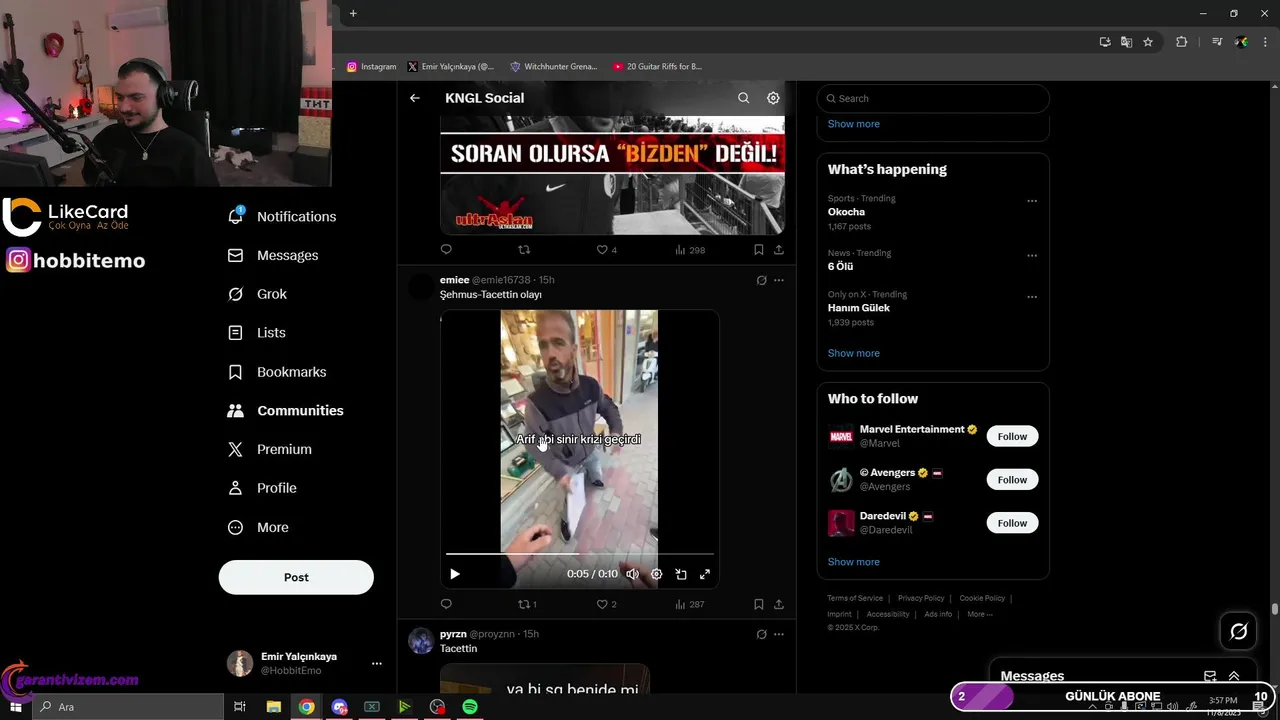
Task: Show more under Who to follow
Action: tap(853, 562)
